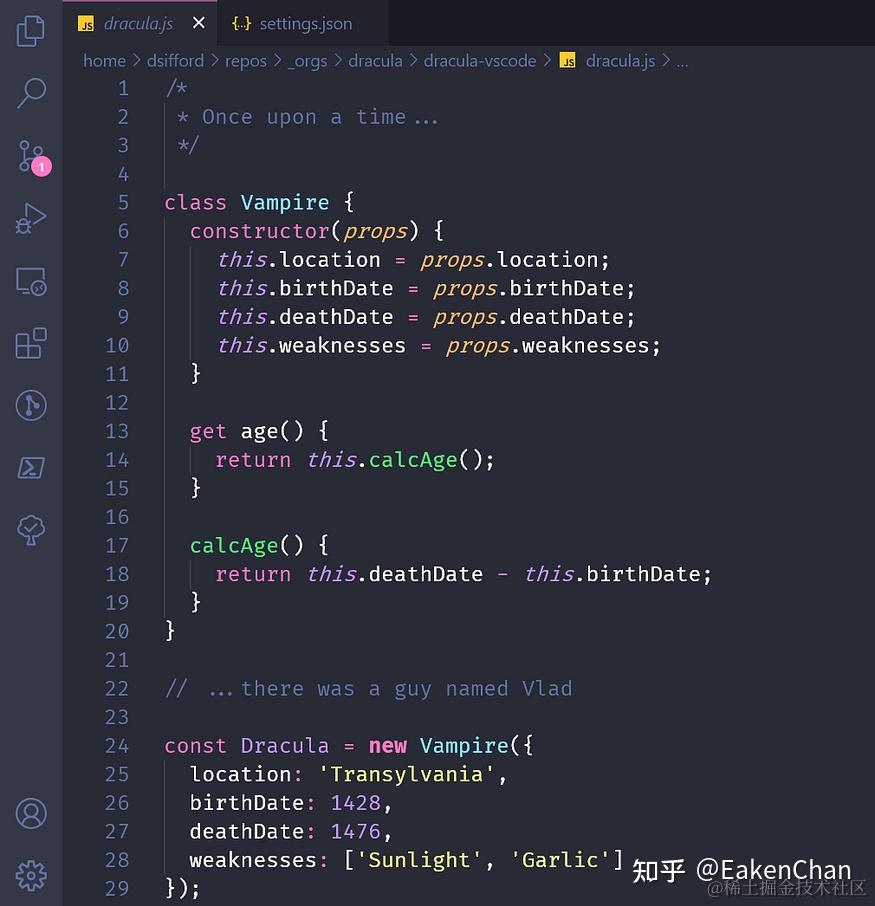Open the Explorer sidebar icon
Image resolution: width=875 pixels, height=906 pixels.
coord(30,31)
